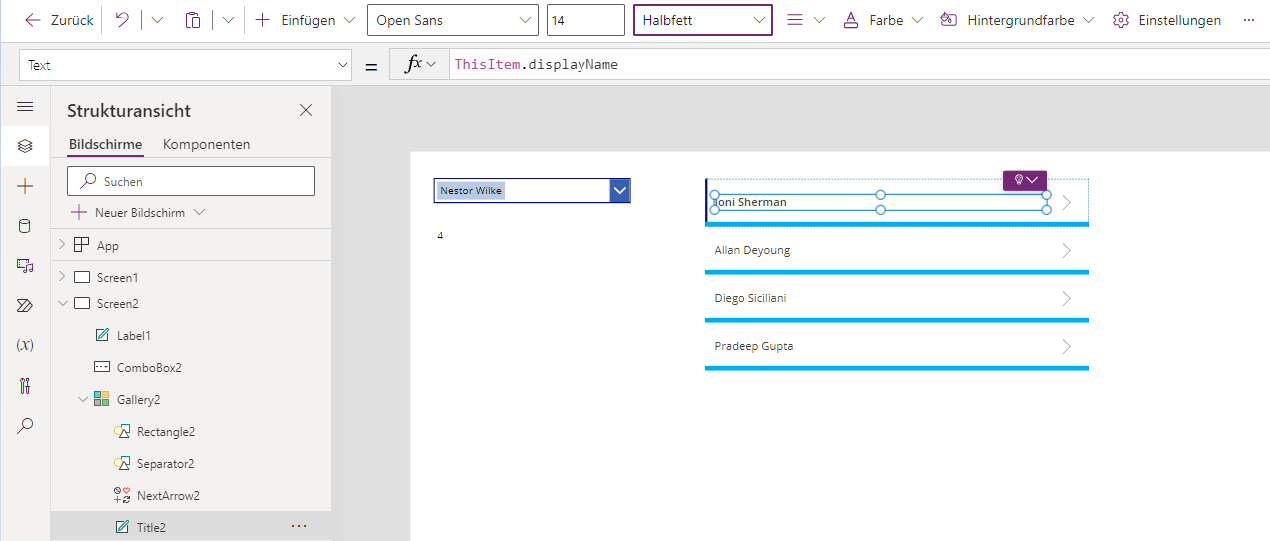Expand the App tree node
The width and height of the screenshot is (1270, 541).
point(62,245)
